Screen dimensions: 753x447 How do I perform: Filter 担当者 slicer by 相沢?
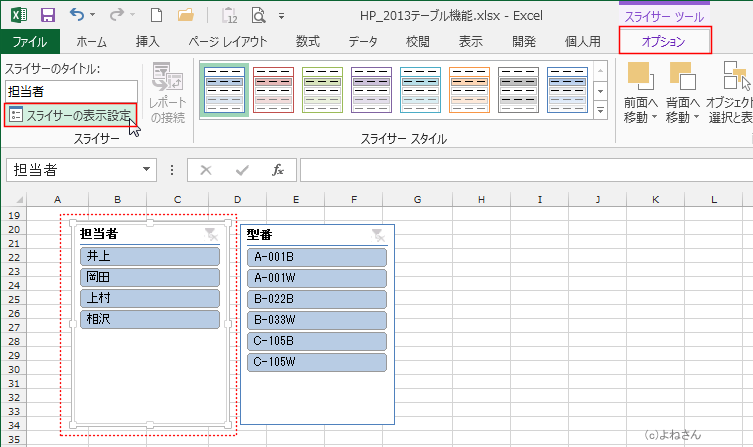click(150, 319)
